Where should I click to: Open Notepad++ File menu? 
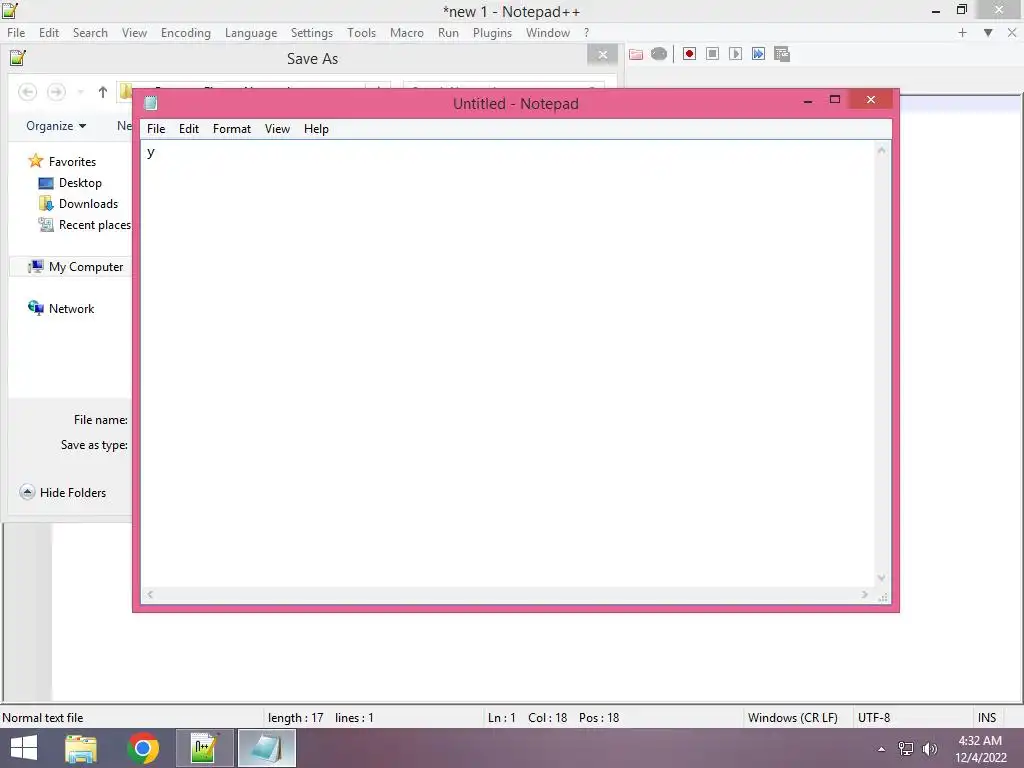[x=16, y=33]
